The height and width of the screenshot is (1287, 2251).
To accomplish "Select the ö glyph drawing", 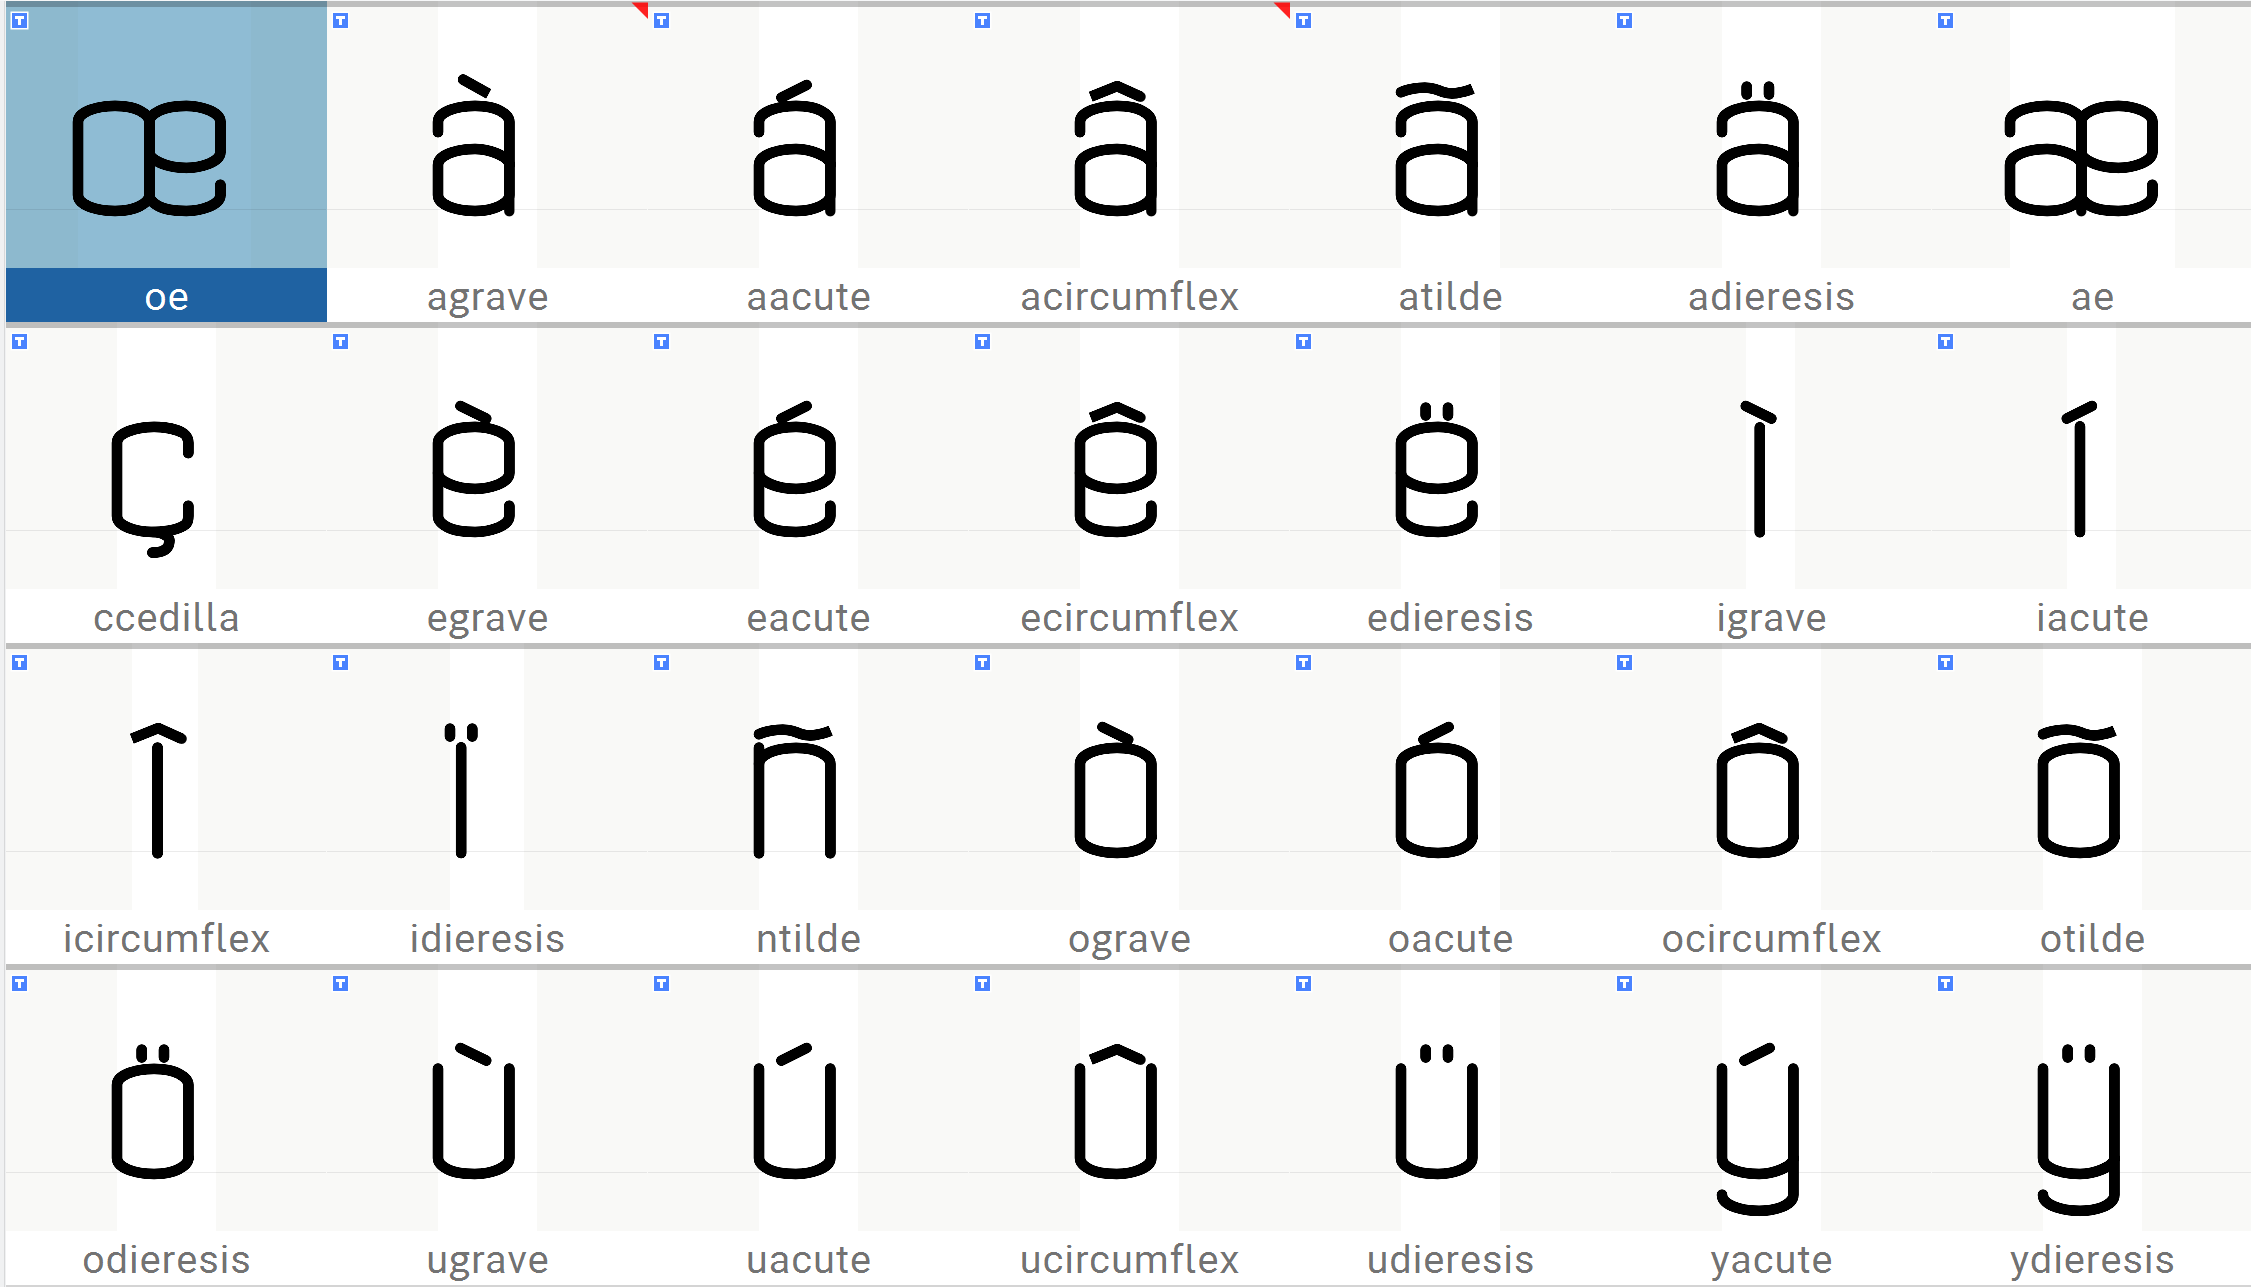I will pos(152,1112).
